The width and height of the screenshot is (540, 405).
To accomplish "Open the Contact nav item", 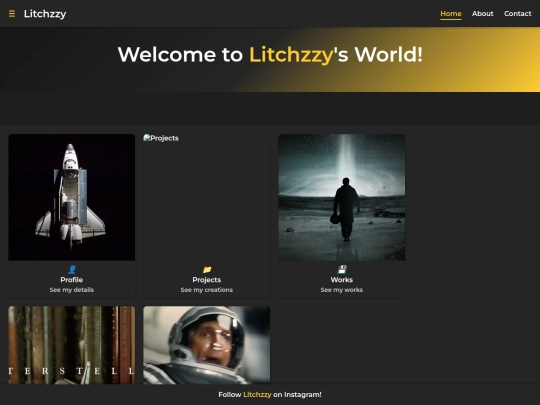I will (518, 14).
